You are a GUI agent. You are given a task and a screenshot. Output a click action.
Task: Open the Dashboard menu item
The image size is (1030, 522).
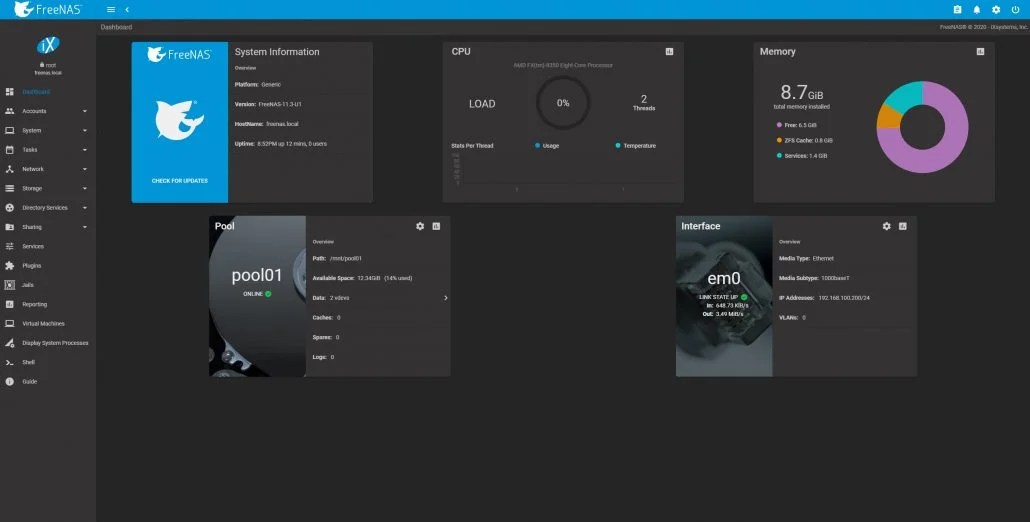48,92
